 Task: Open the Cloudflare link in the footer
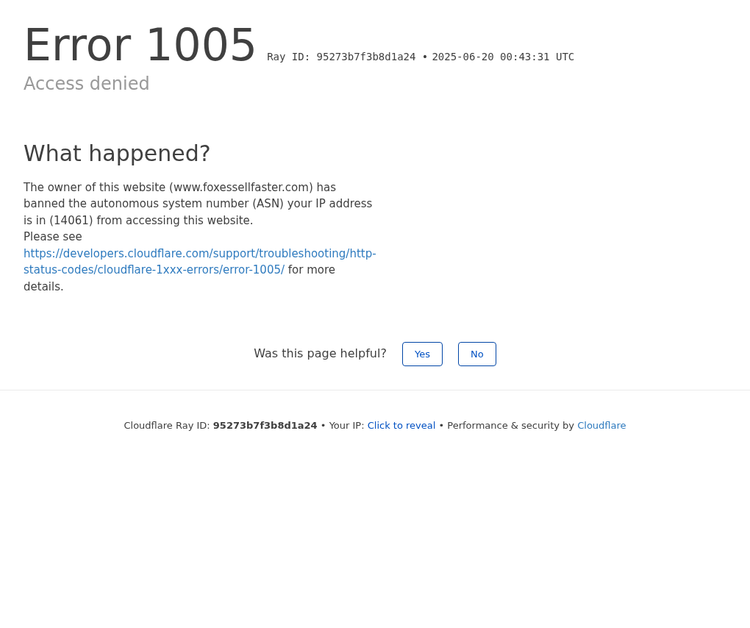[x=601, y=425]
